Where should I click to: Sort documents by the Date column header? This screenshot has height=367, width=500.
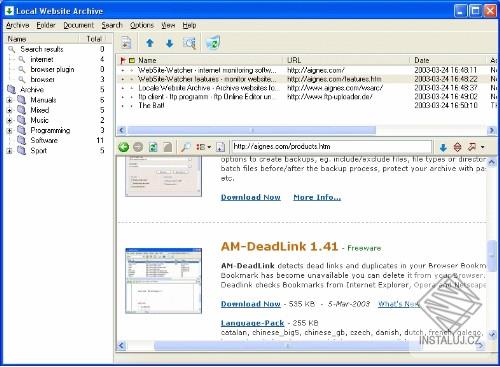(449, 60)
